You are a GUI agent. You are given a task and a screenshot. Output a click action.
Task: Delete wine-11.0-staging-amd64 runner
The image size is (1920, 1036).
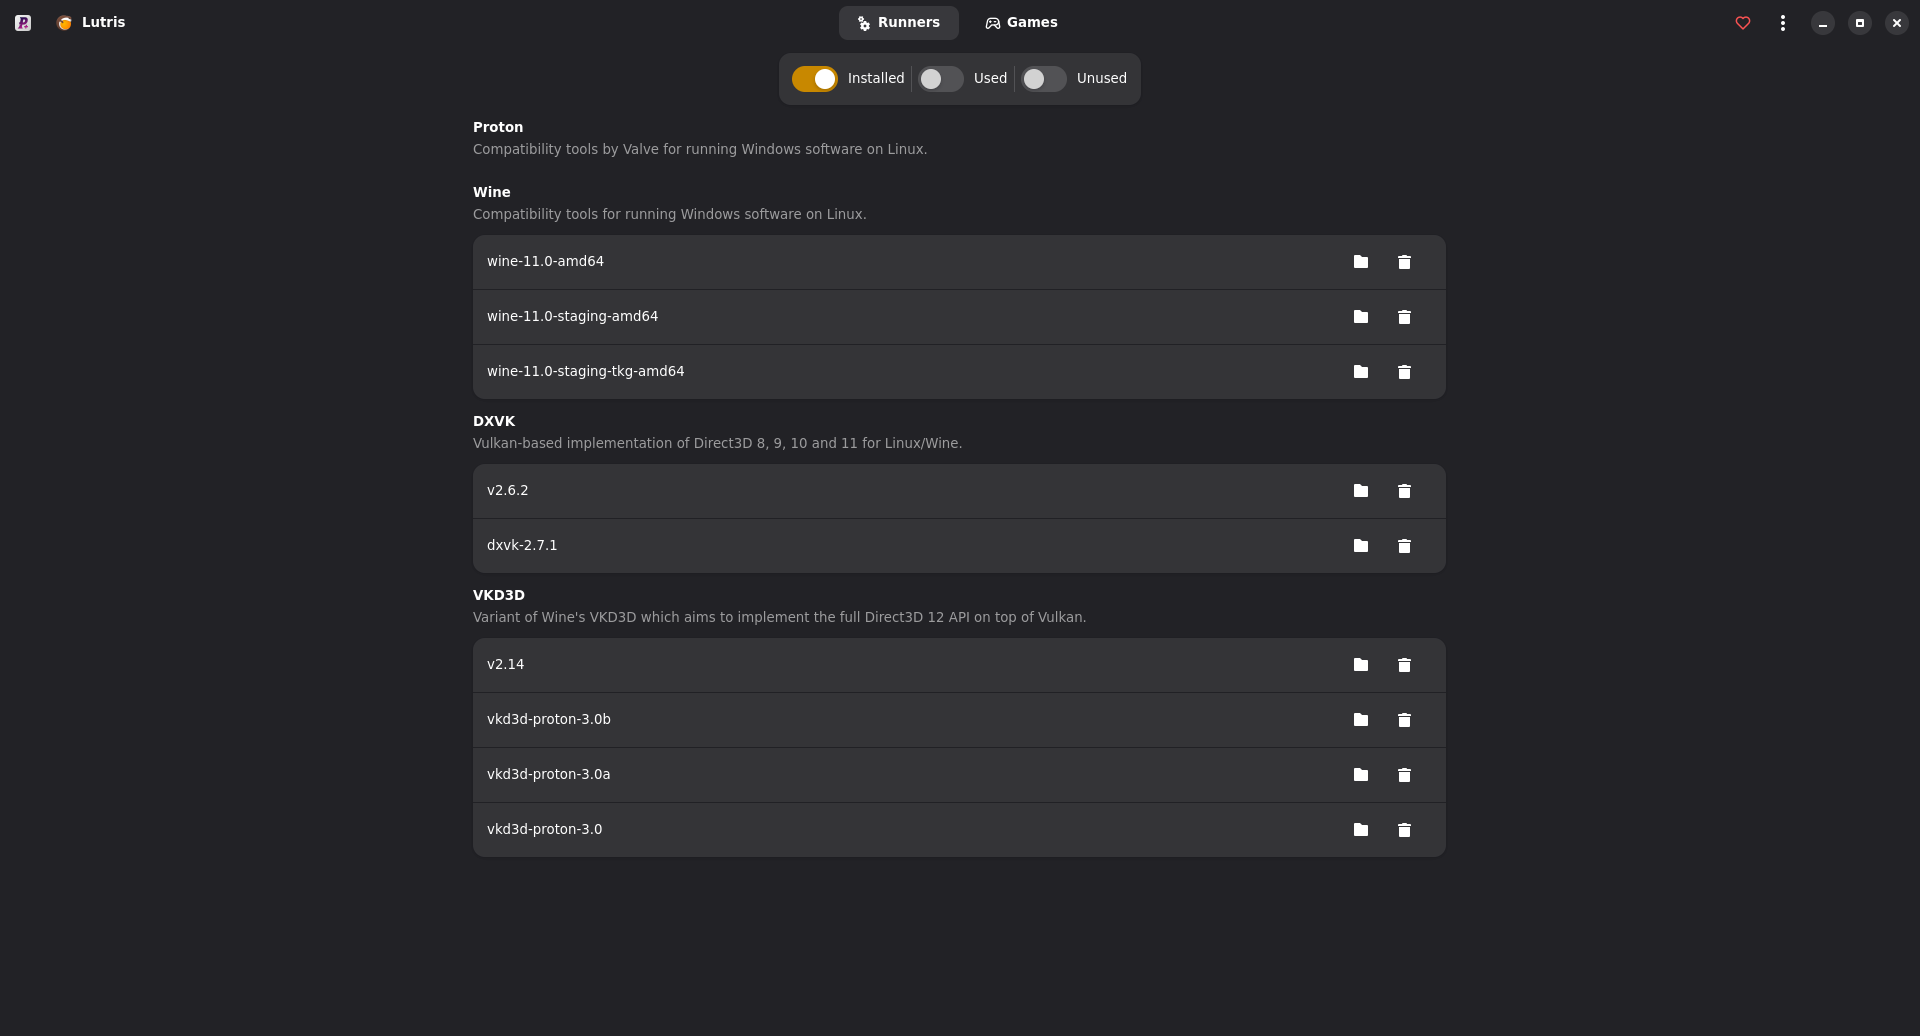(1404, 317)
